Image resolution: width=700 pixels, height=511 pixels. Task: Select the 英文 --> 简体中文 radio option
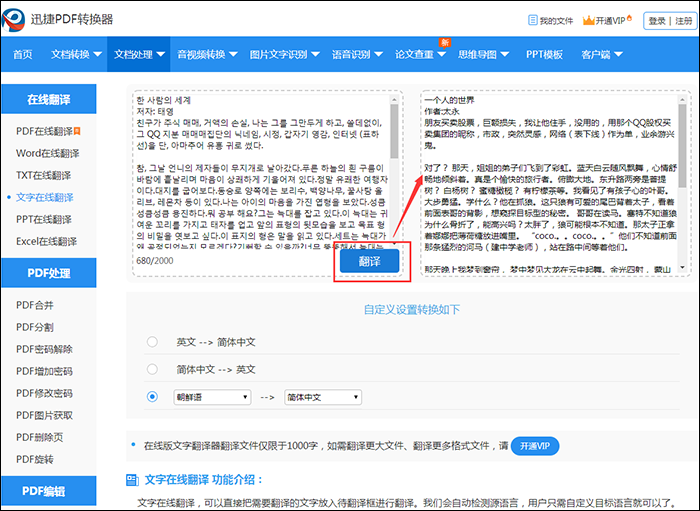click(x=152, y=342)
